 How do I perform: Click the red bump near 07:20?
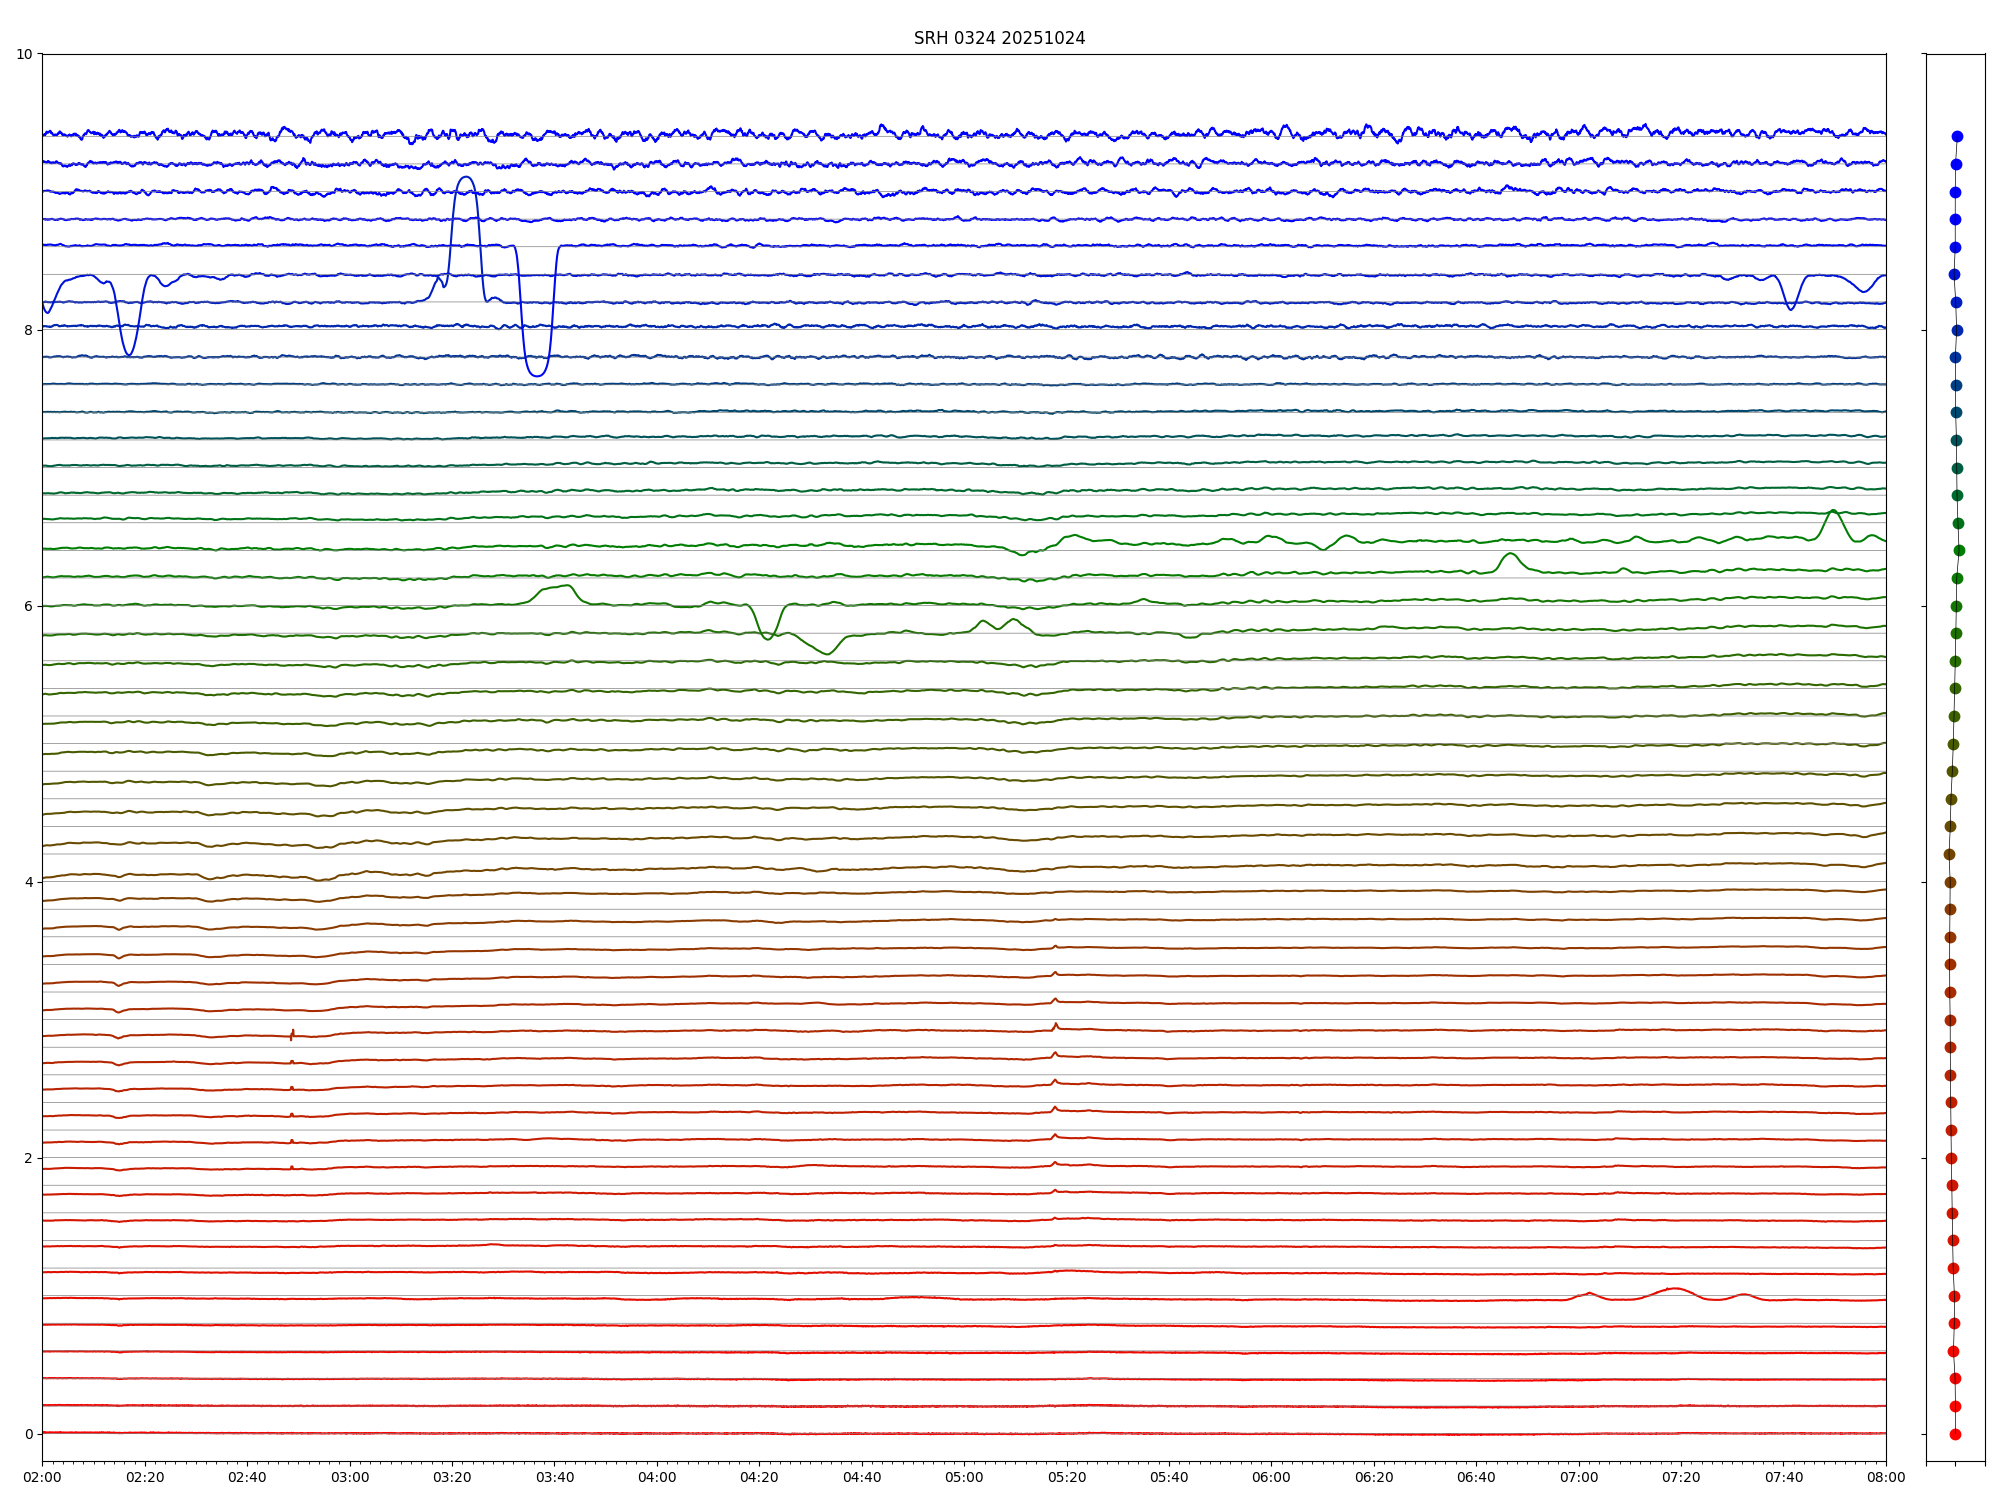(x=1675, y=1288)
